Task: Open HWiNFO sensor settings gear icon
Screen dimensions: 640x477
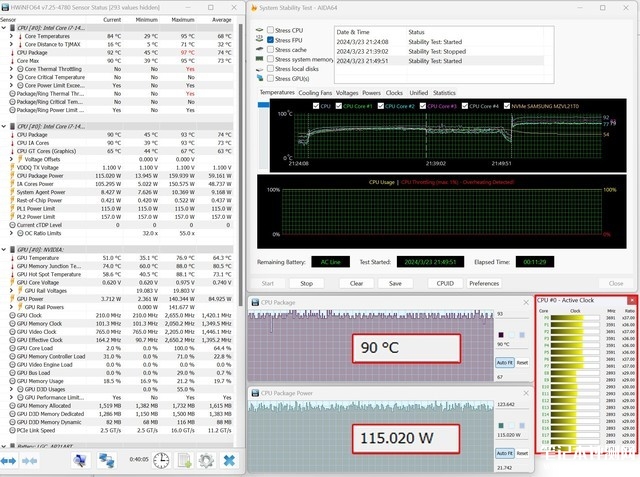Action: coord(206,460)
